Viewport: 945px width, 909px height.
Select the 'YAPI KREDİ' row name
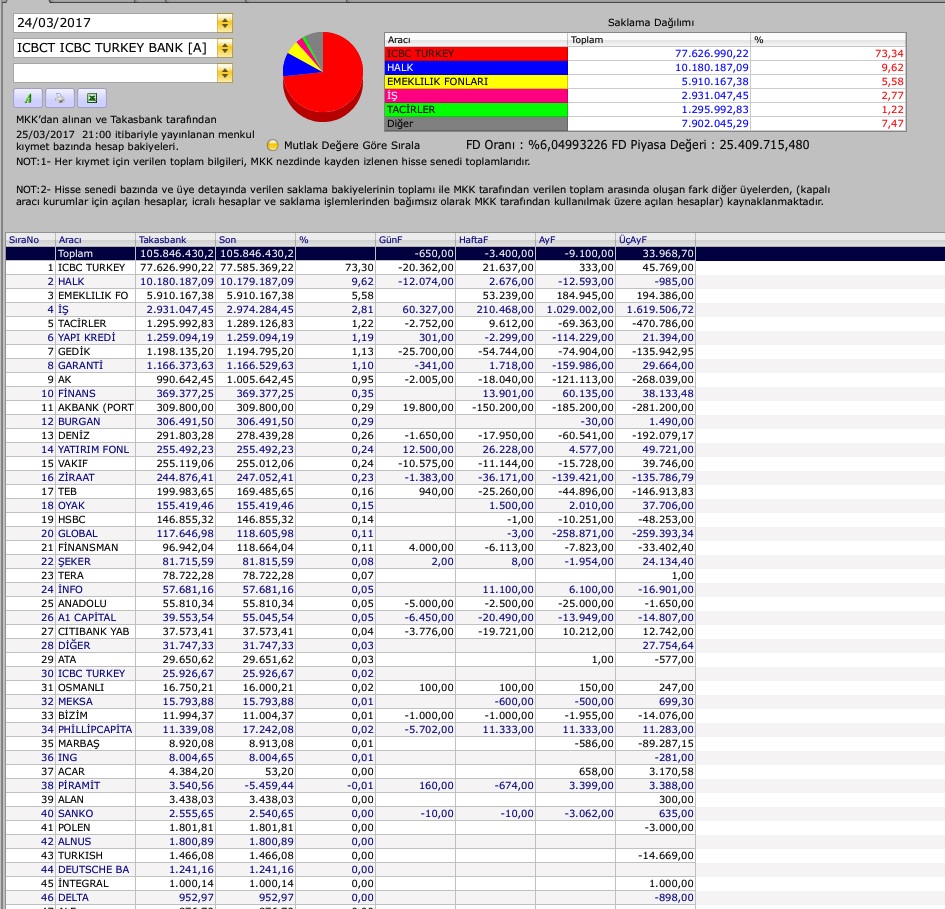coord(86,338)
